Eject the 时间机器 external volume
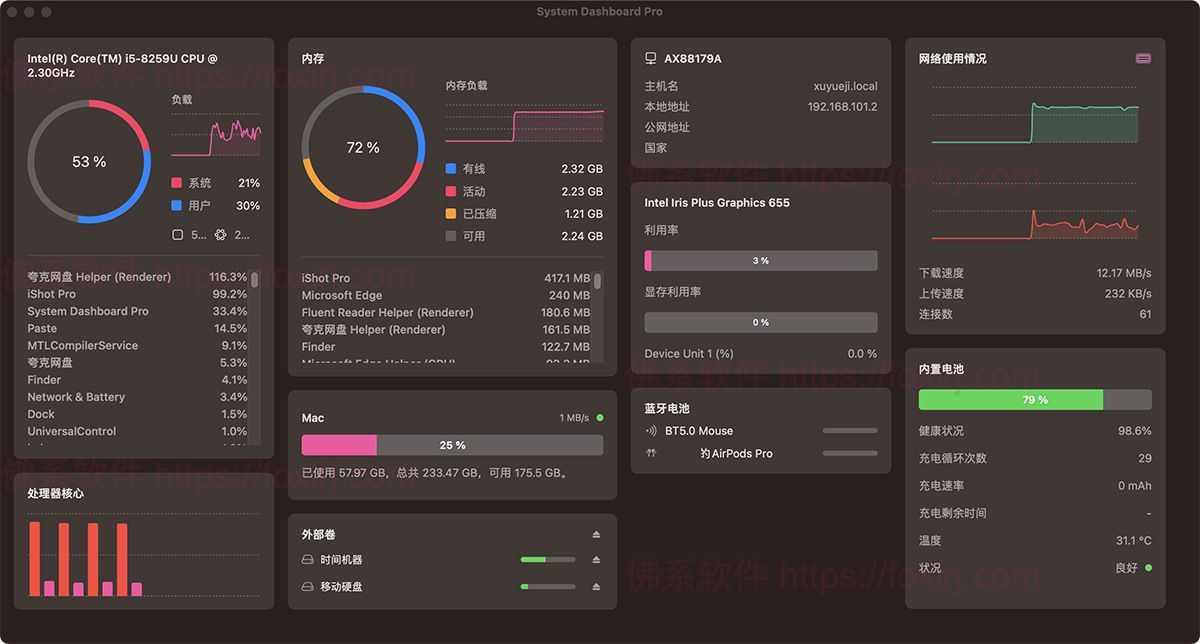The width and height of the screenshot is (1200, 644). [x=597, y=560]
